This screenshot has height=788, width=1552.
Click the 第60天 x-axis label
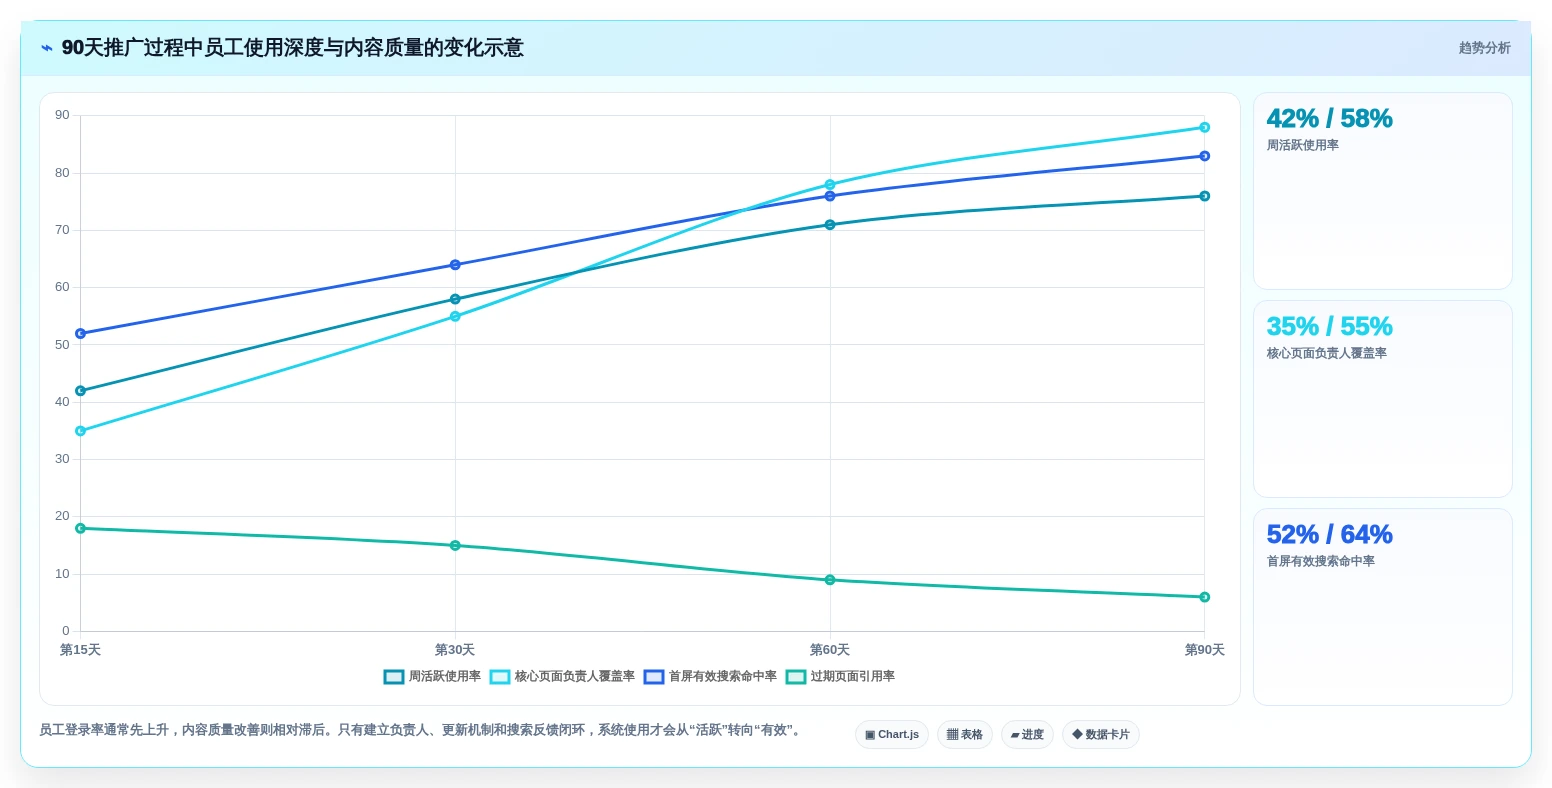[830, 650]
